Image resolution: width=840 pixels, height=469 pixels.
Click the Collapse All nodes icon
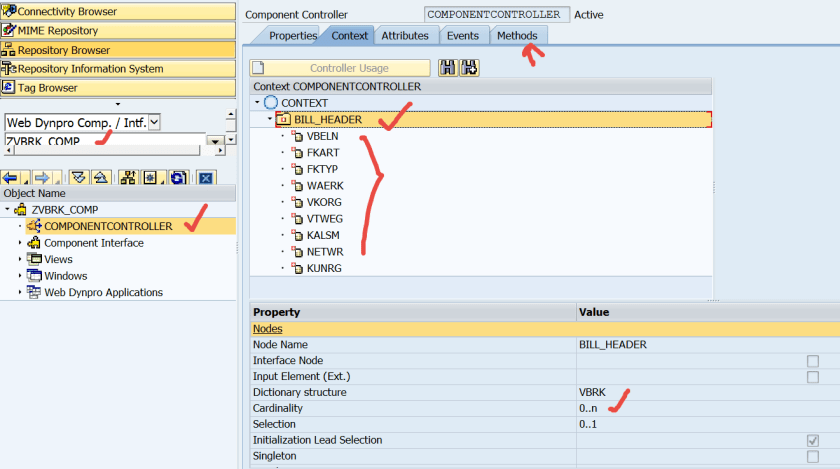click(100, 178)
